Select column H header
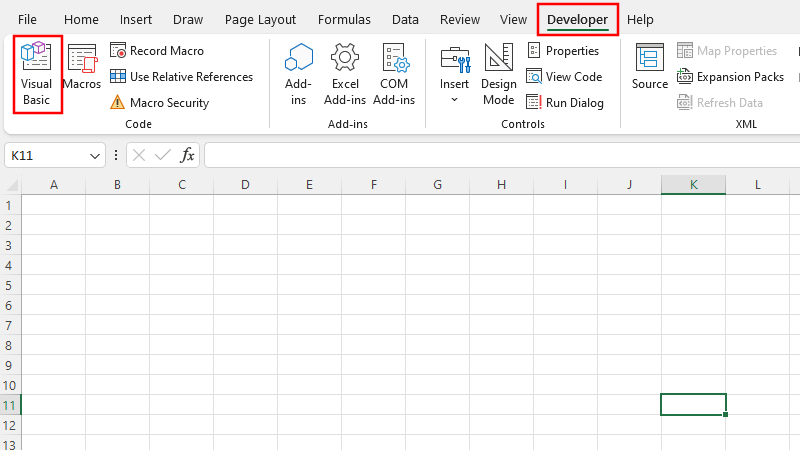Viewport: 800px width, 450px height. pyautogui.click(x=502, y=185)
